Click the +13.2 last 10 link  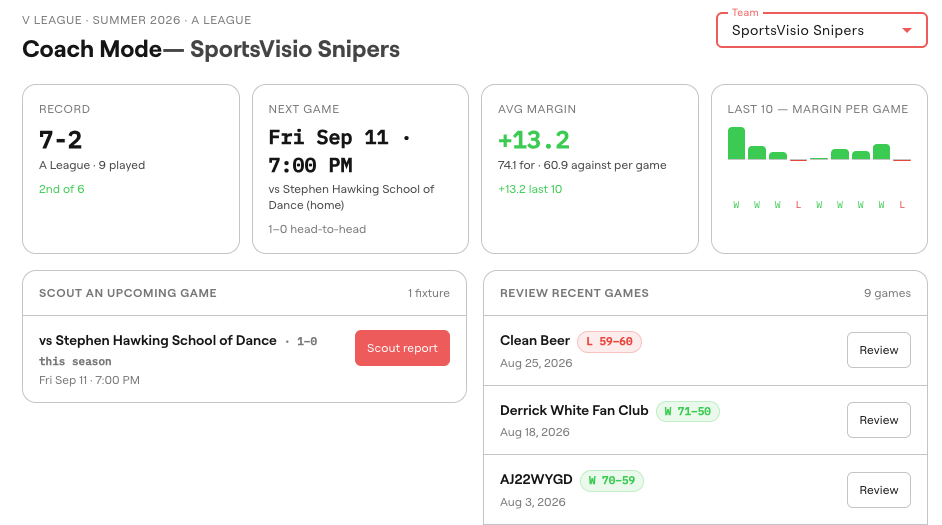[530, 189]
